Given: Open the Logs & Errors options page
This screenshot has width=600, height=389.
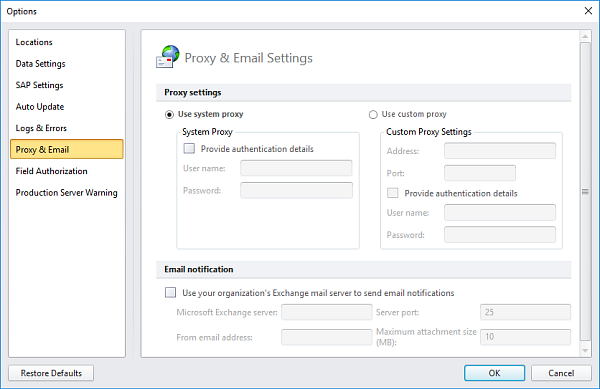Looking at the screenshot, I should pyautogui.click(x=67, y=128).
